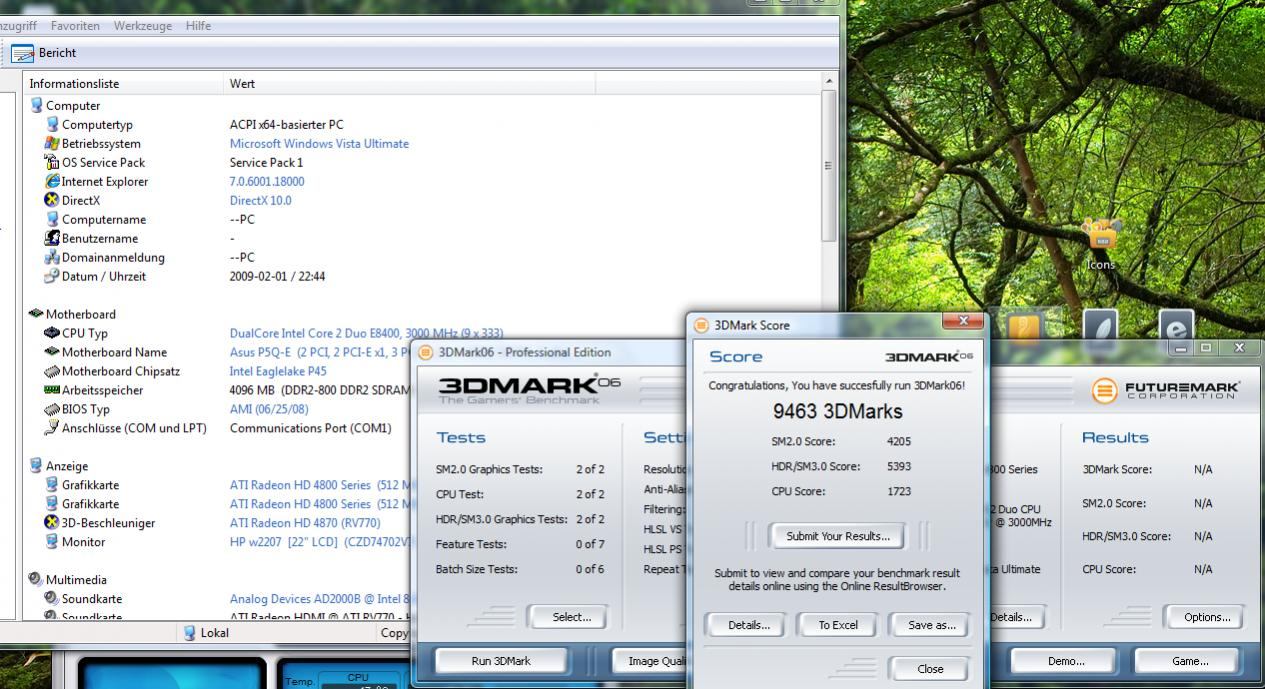Click the vertical scrollbar thumb in the list
The image size is (1265, 689).
point(829,165)
